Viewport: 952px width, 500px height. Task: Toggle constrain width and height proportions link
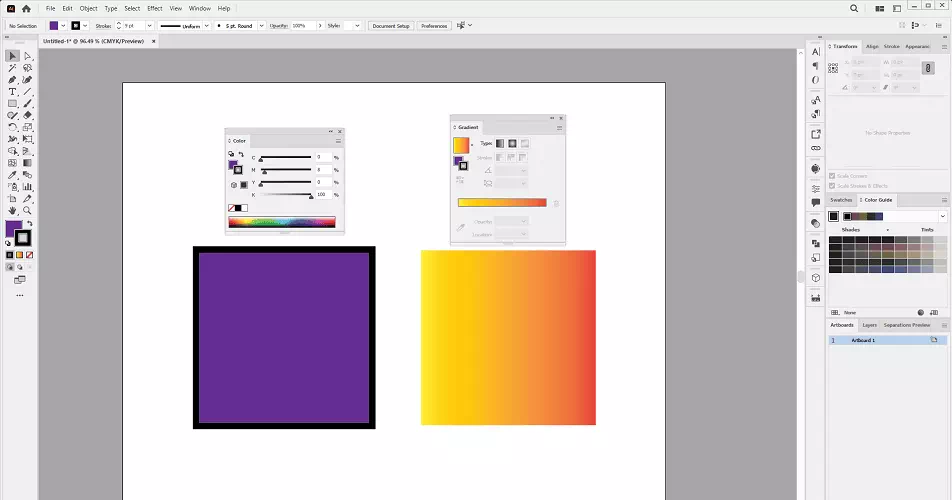(x=928, y=68)
